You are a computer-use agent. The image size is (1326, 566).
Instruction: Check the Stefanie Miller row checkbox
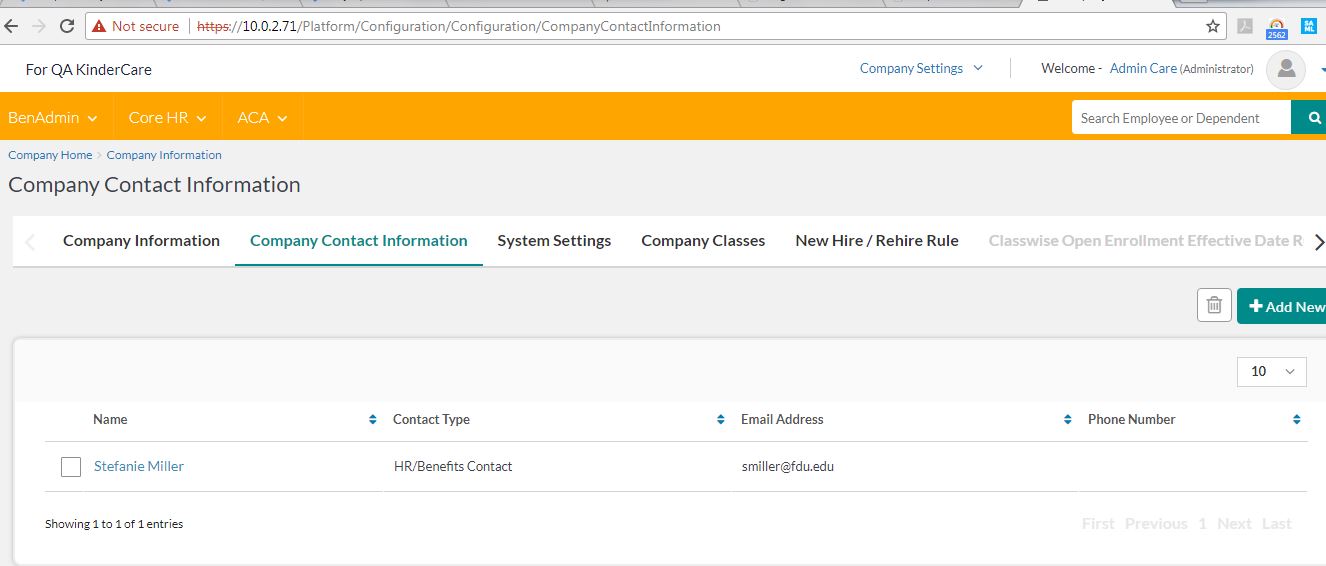[71, 467]
